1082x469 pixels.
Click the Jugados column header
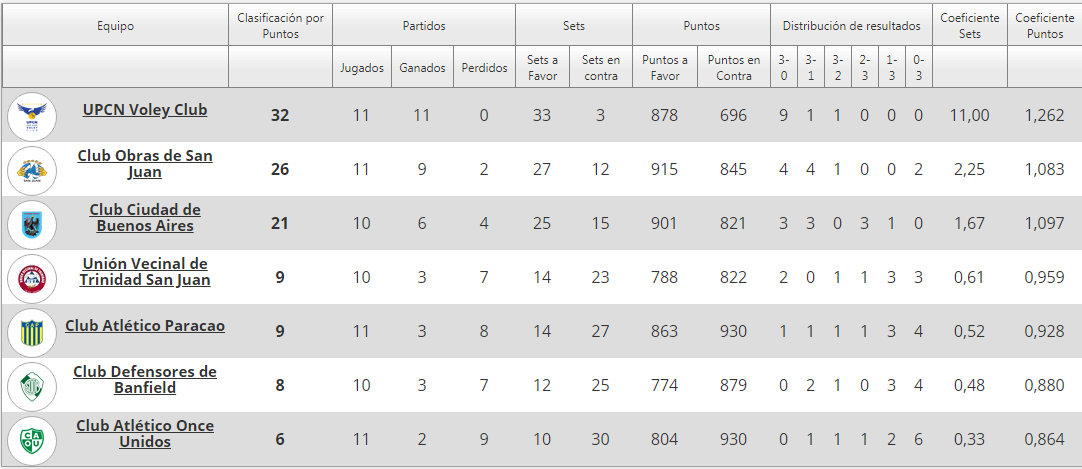[x=361, y=68]
